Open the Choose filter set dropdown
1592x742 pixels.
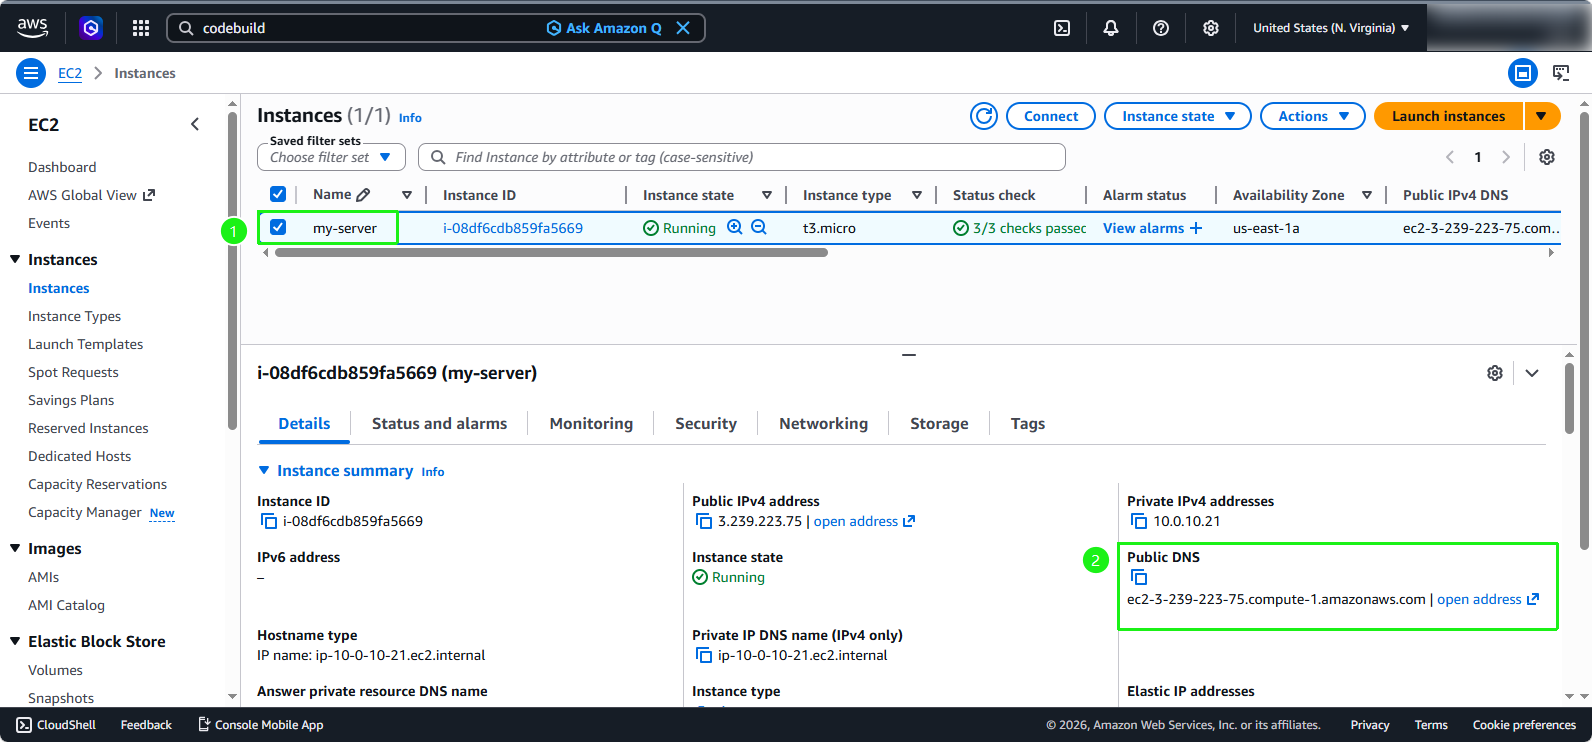pos(331,157)
